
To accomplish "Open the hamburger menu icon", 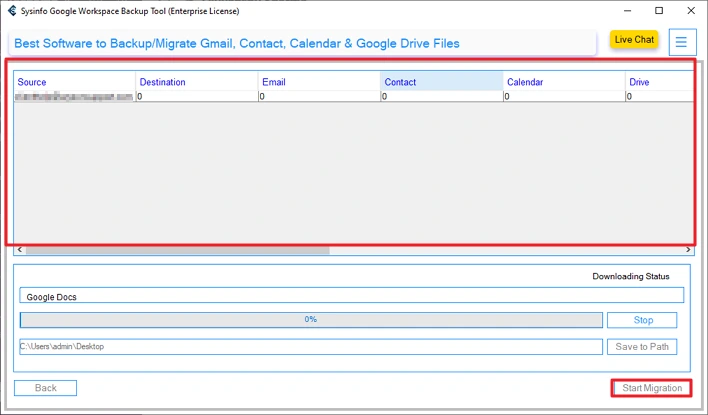I will 682,42.
